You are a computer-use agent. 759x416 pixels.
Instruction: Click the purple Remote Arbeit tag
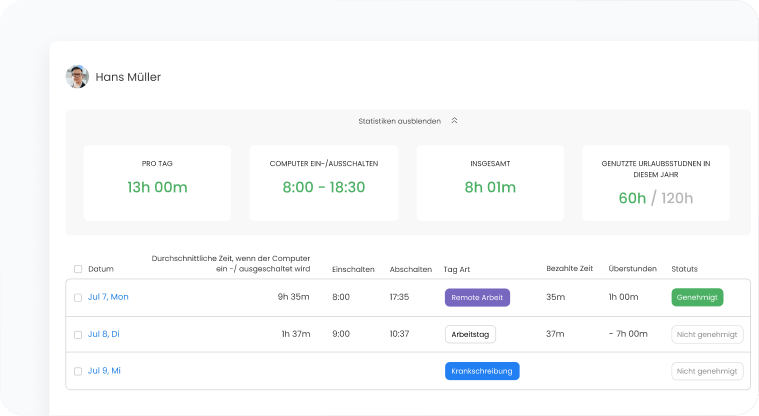(477, 297)
